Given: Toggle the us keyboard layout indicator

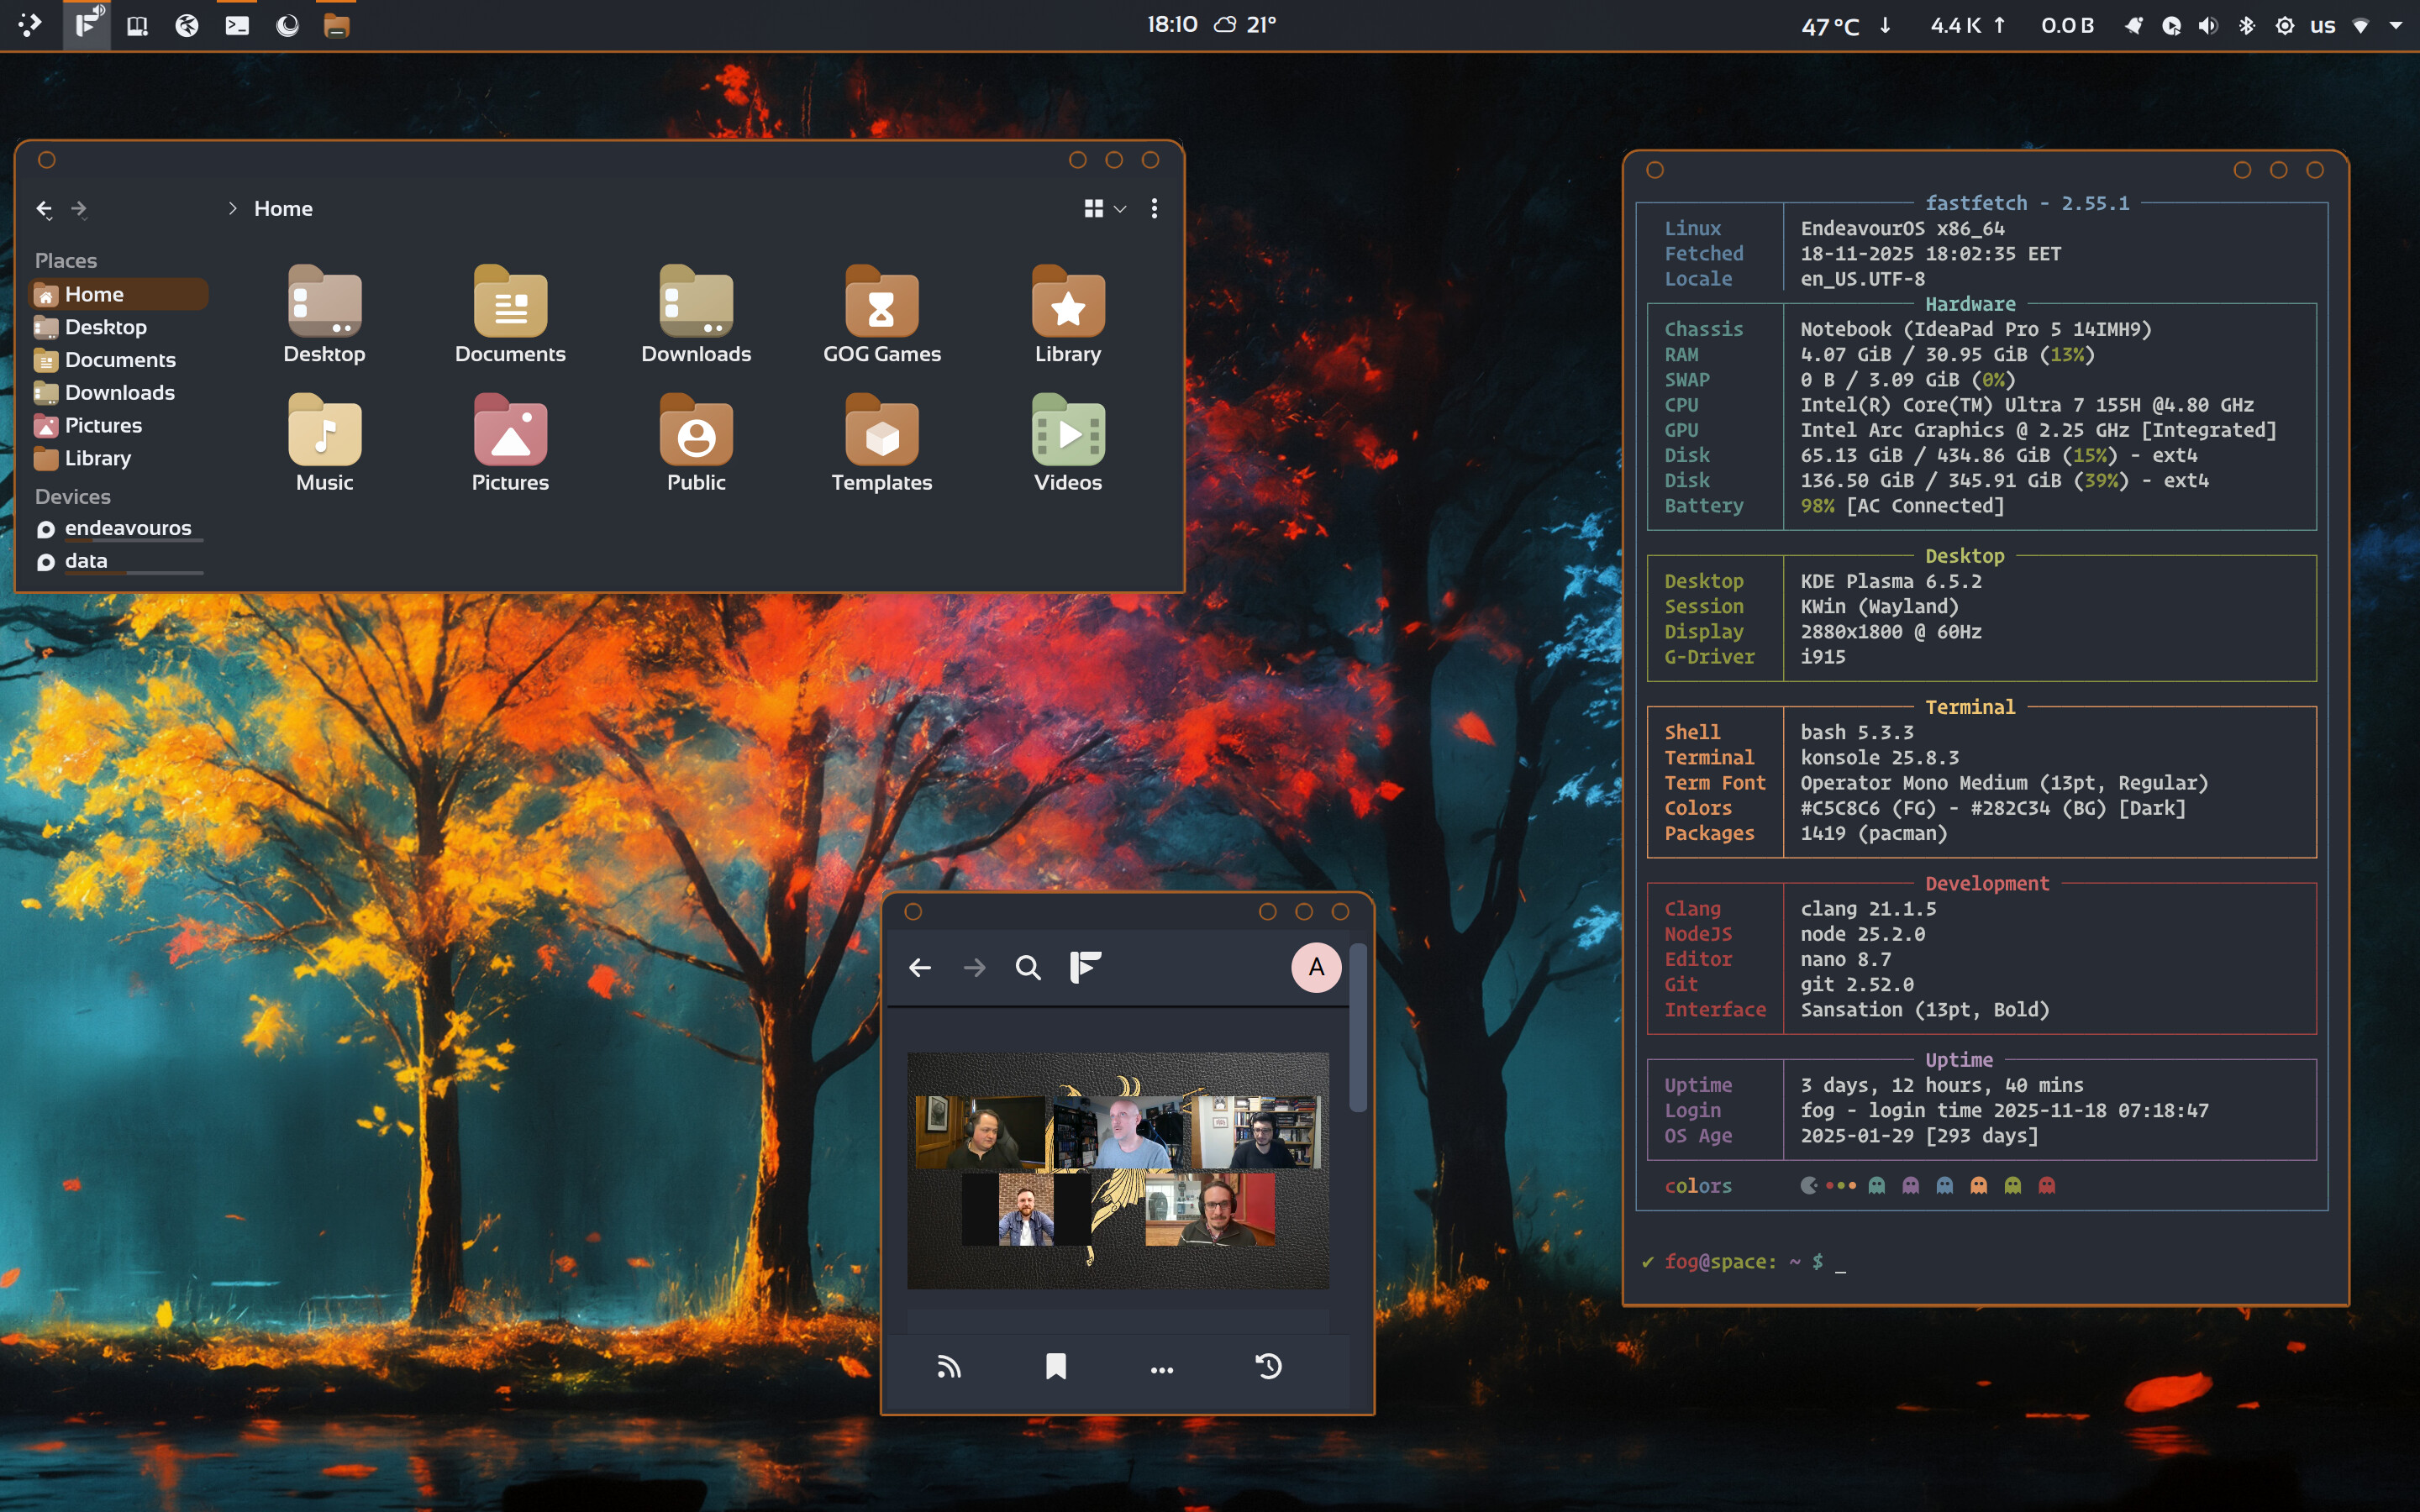Looking at the screenshot, I should click(x=2322, y=25).
